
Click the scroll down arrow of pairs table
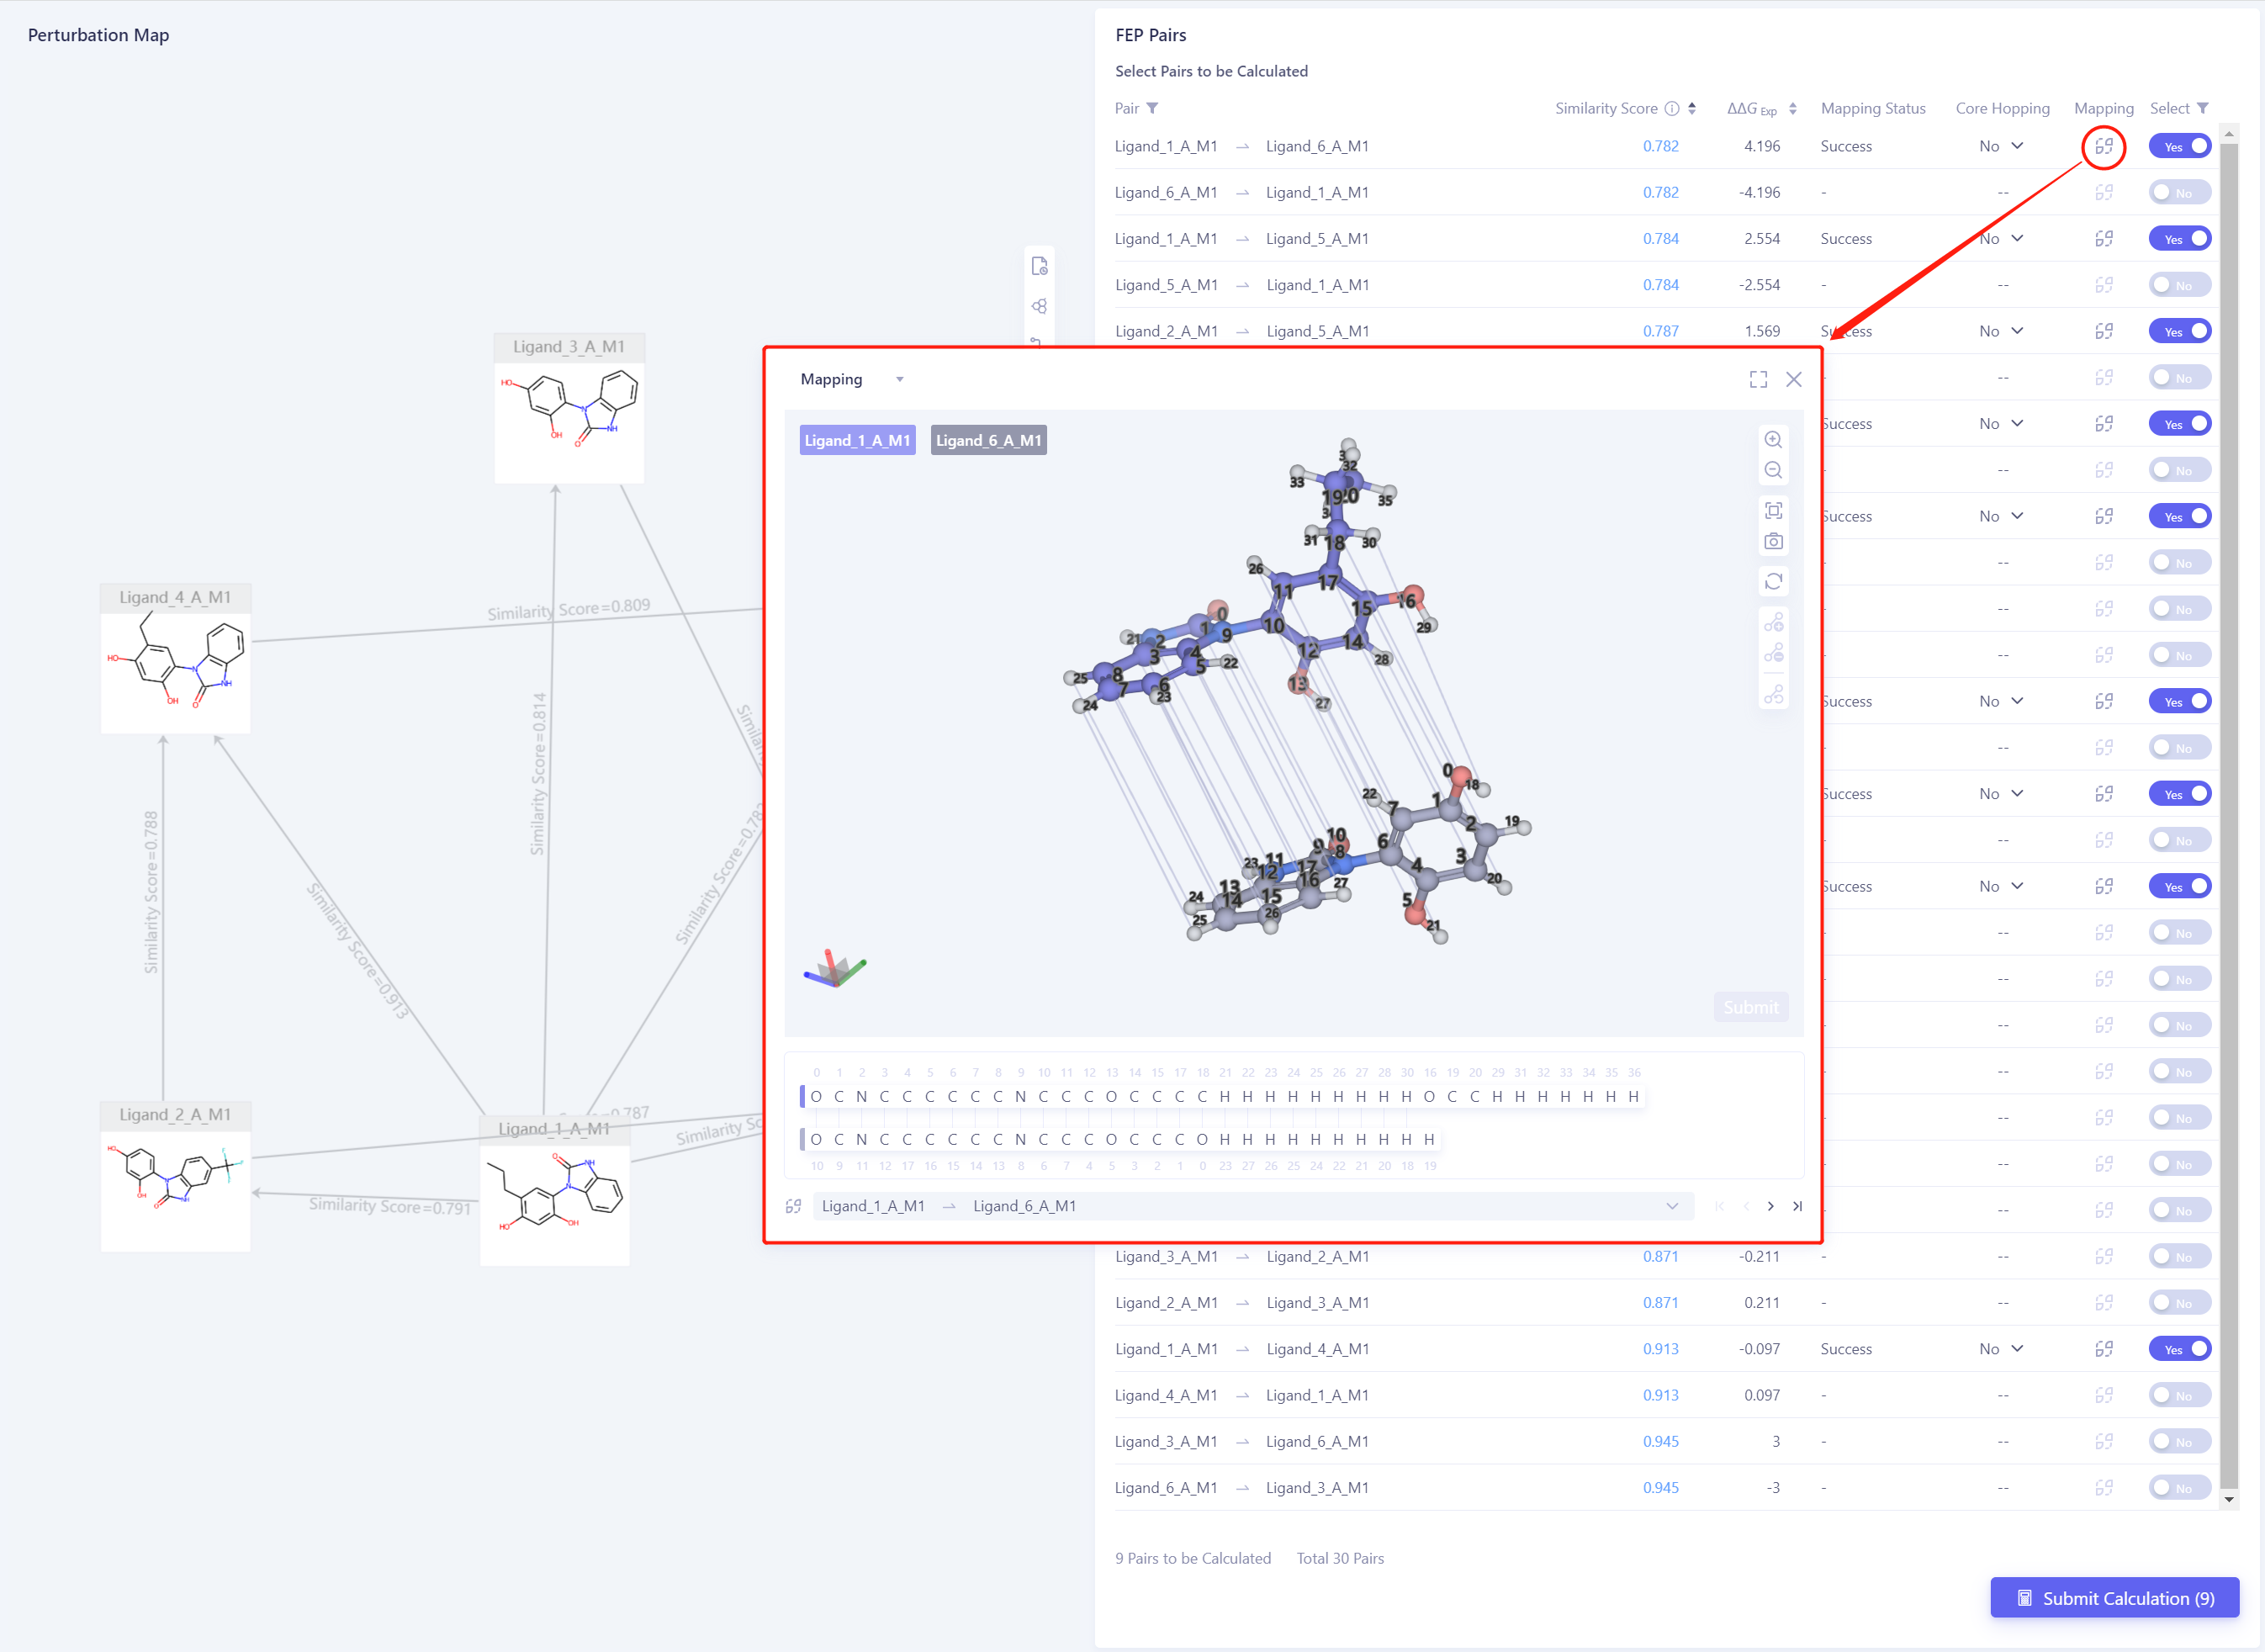[2228, 1500]
